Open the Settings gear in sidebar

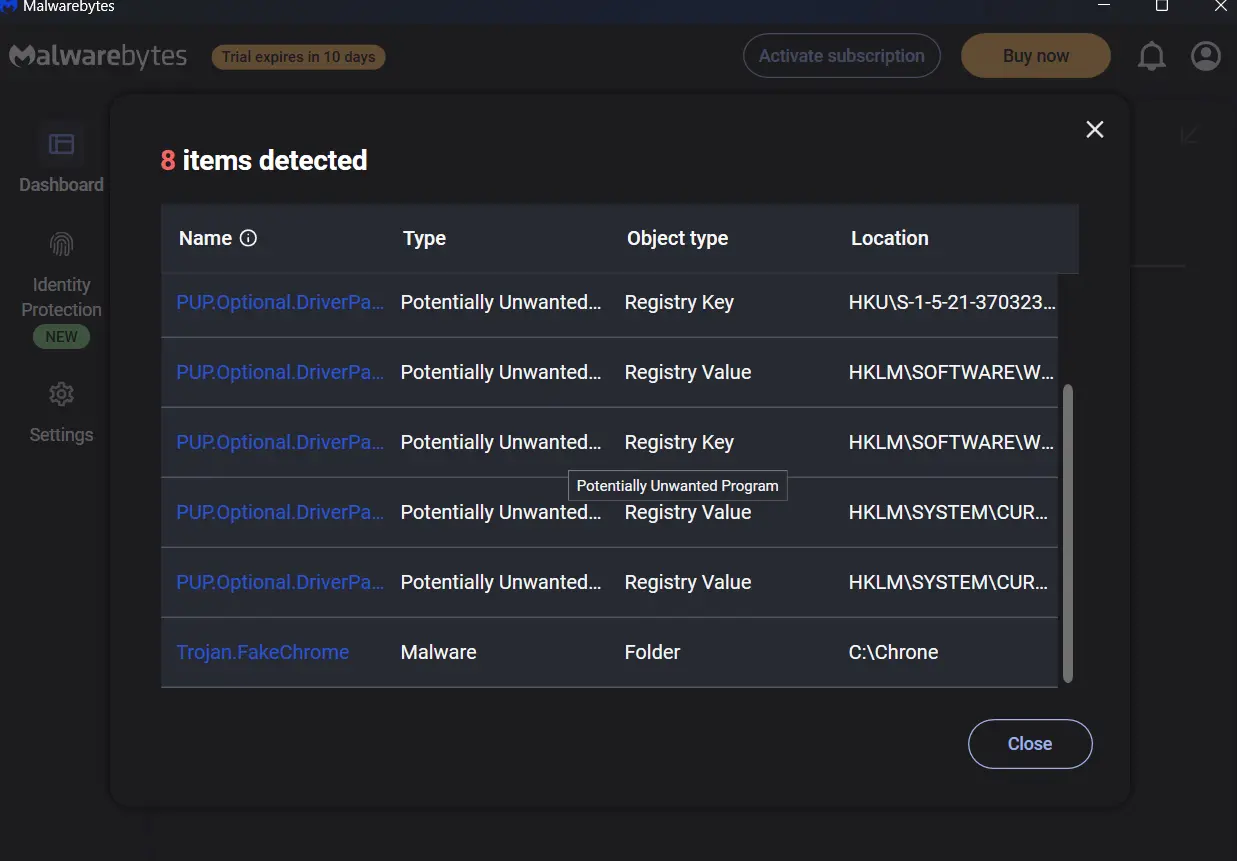[x=61, y=394]
